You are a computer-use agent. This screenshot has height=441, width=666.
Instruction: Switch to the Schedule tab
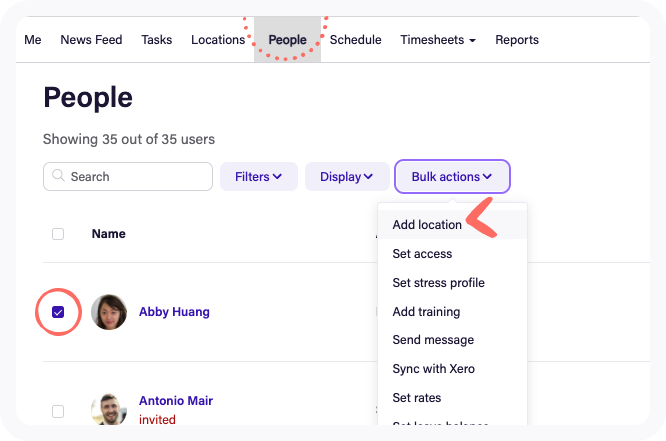[x=355, y=40]
